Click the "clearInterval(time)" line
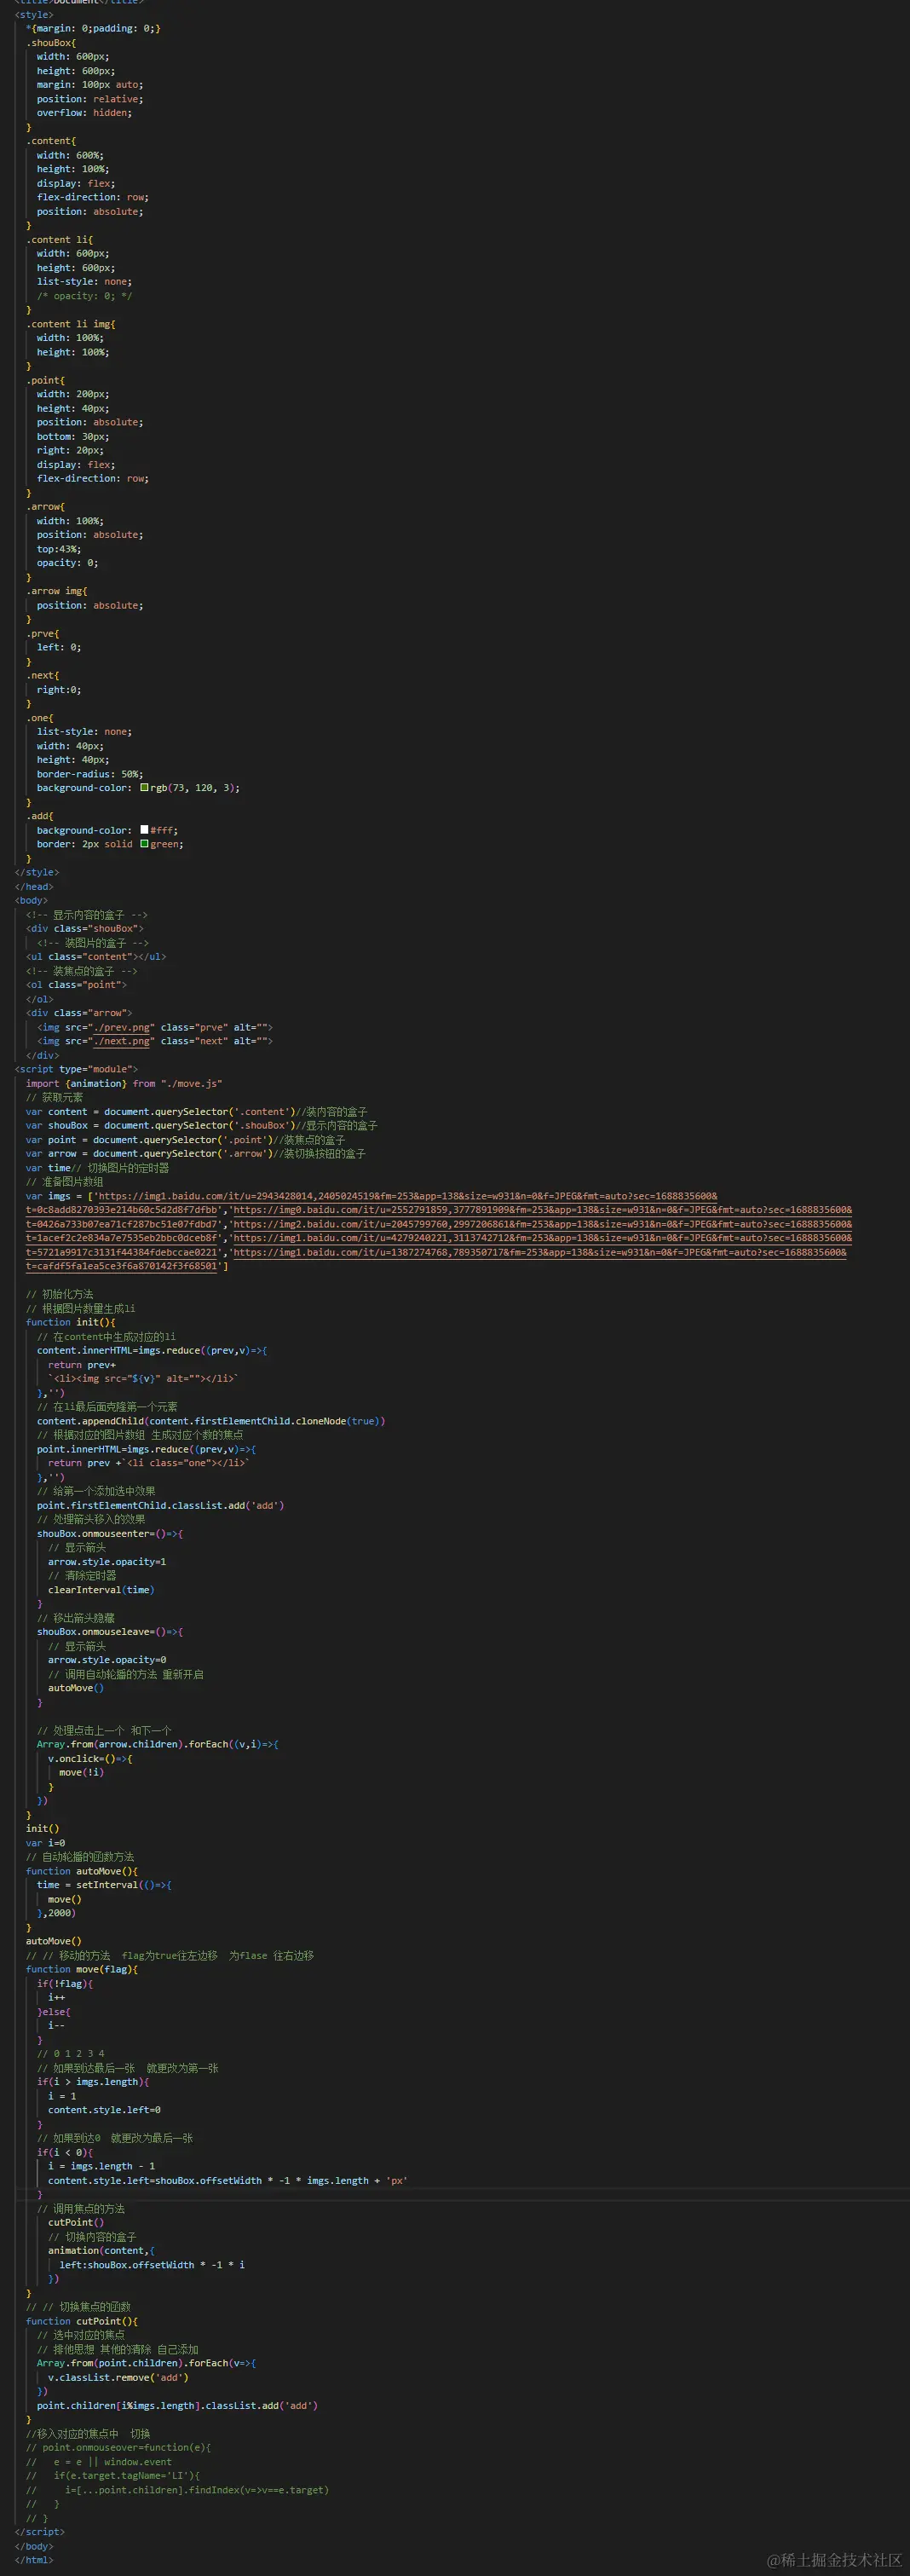Image resolution: width=910 pixels, height=2576 pixels. 101,1589
